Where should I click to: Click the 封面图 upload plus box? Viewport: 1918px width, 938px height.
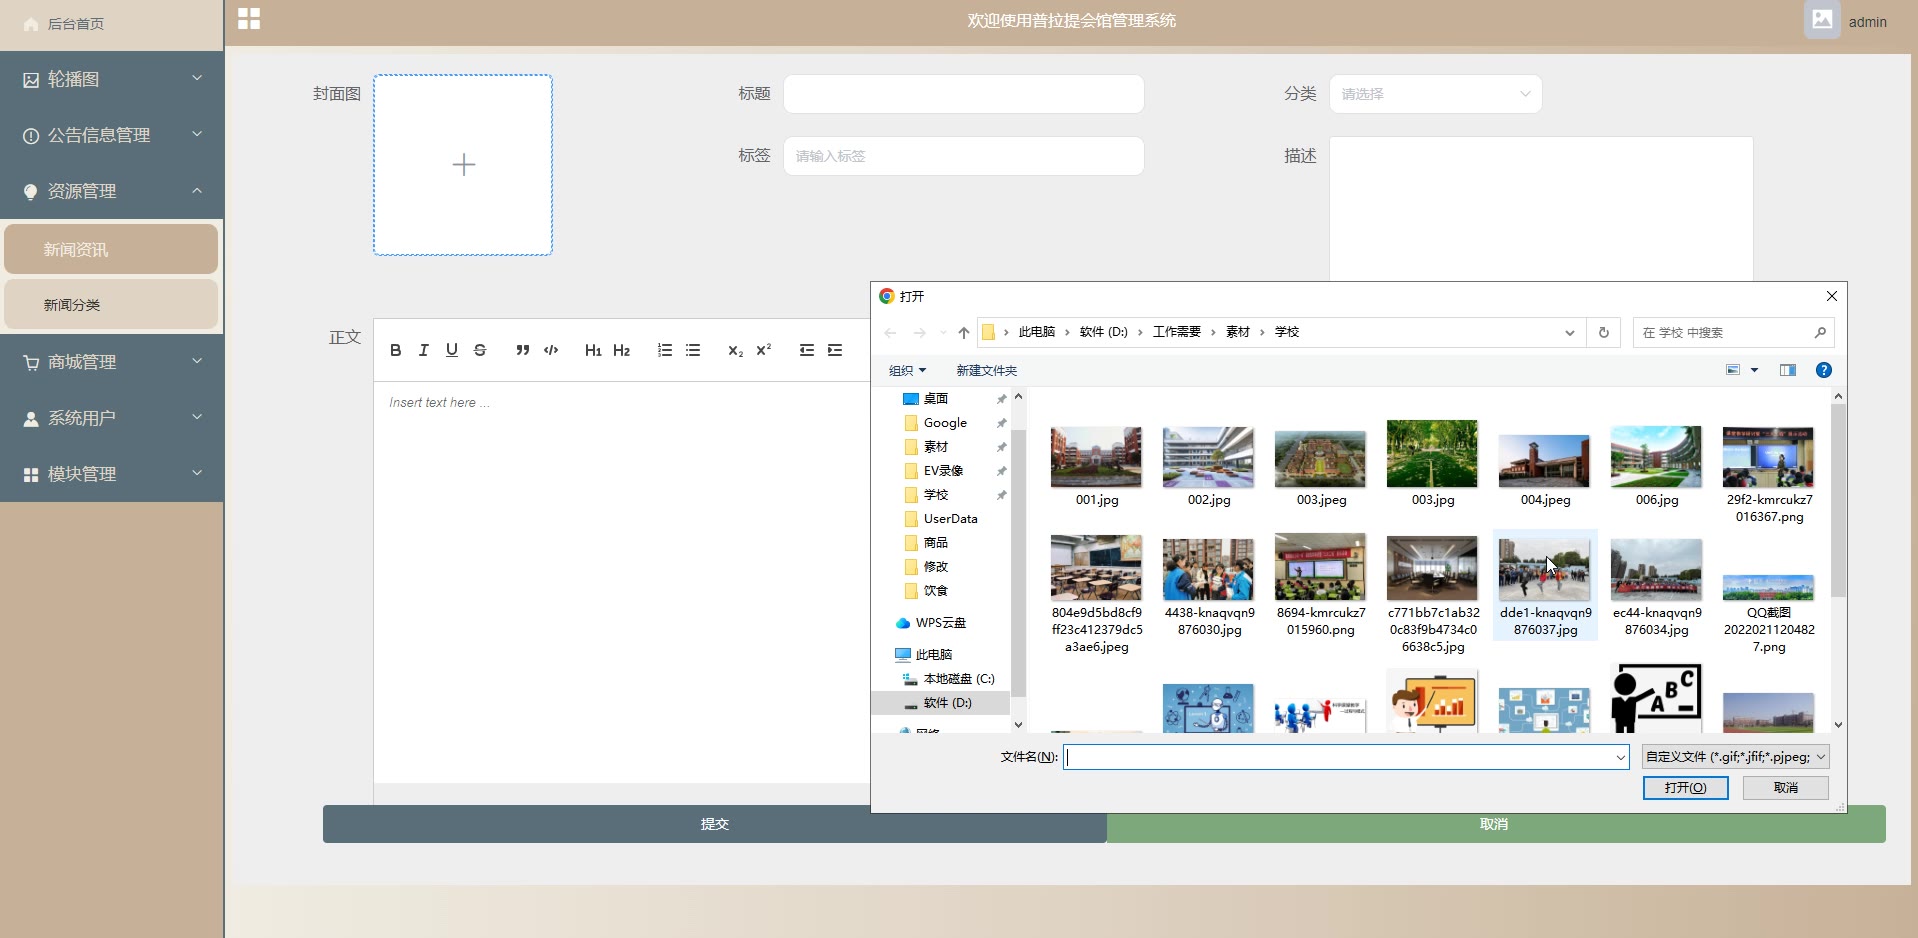pyautogui.click(x=463, y=165)
